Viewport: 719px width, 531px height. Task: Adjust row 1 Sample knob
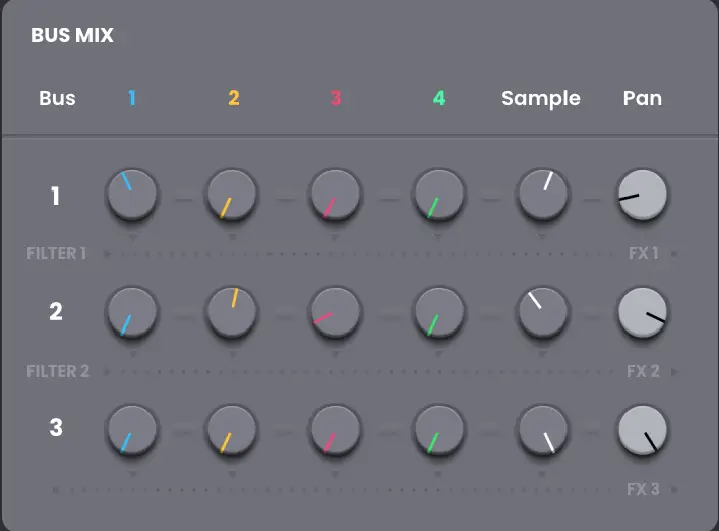[543, 194]
